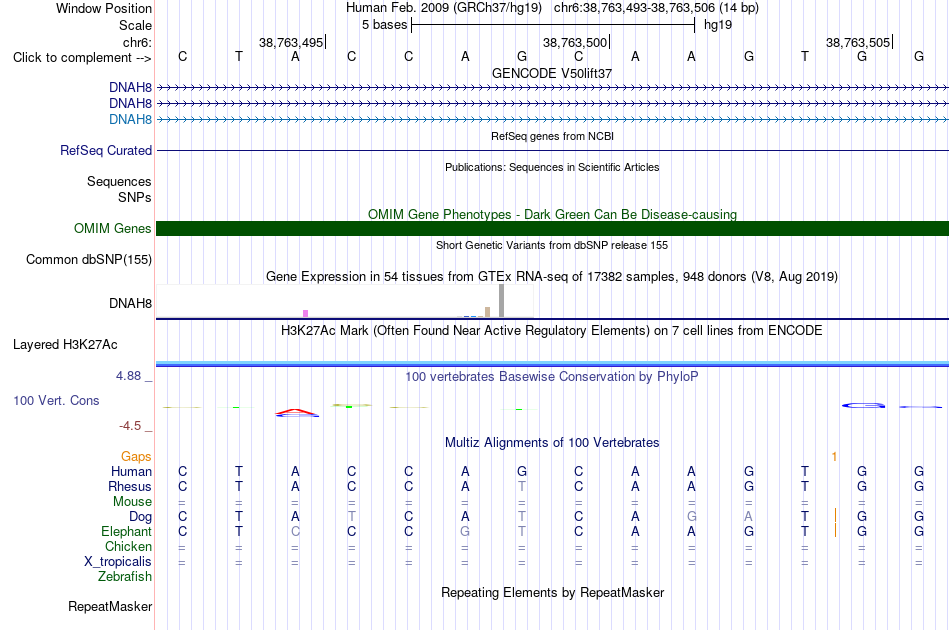Click the GTEx Gene Expression track title

tap(552, 276)
